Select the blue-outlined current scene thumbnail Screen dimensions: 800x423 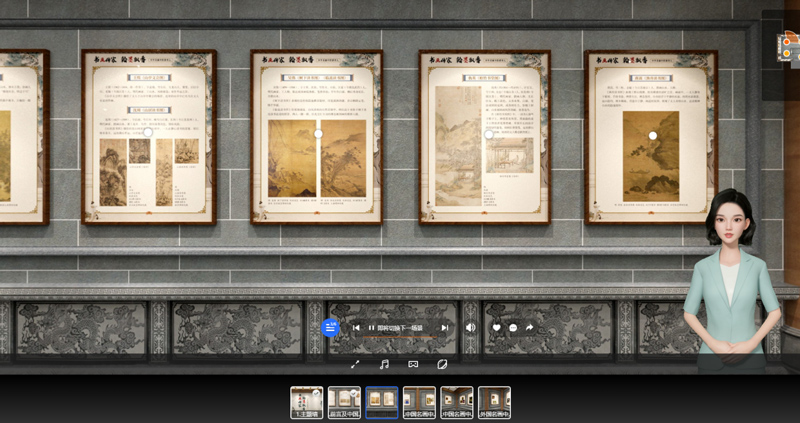(382, 403)
